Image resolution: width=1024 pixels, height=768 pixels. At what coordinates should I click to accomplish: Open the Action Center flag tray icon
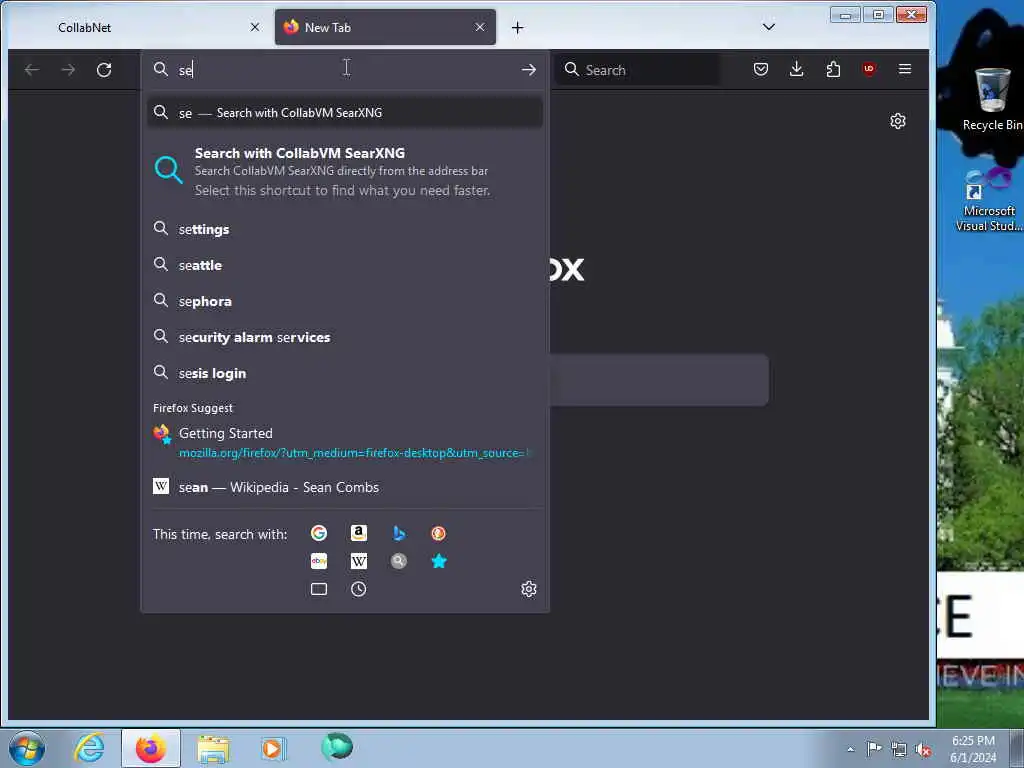point(874,749)
